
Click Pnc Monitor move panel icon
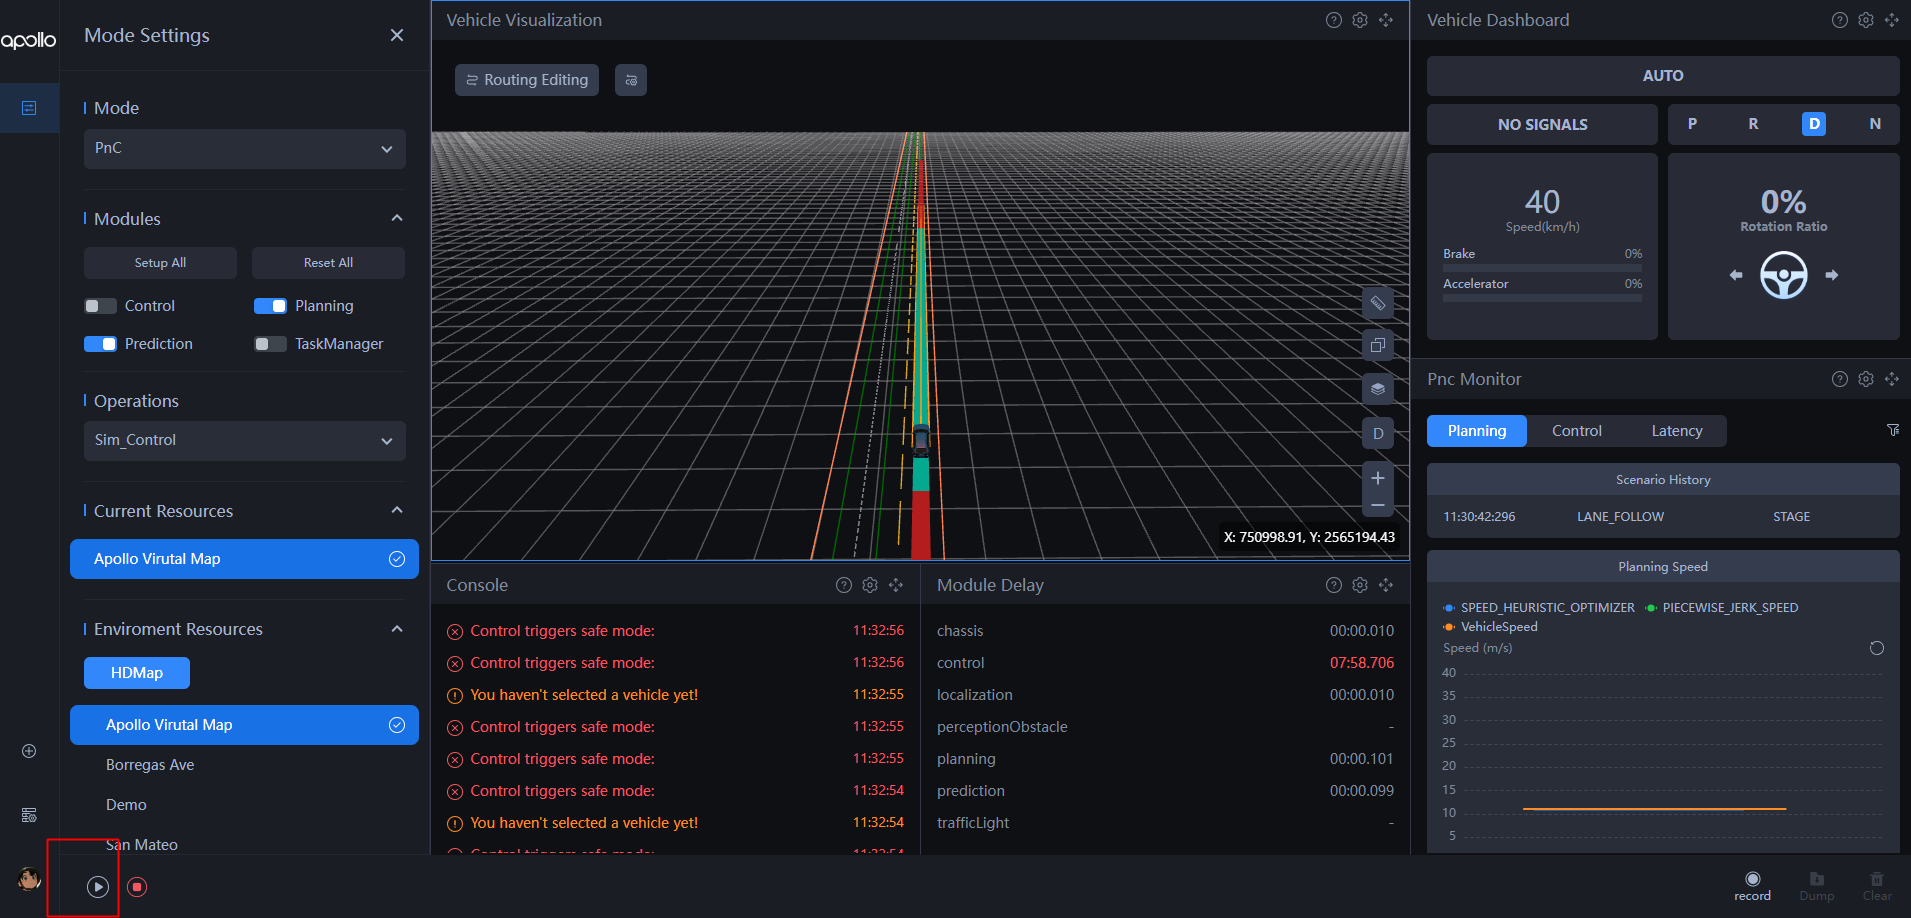(x=1892, y=379)
